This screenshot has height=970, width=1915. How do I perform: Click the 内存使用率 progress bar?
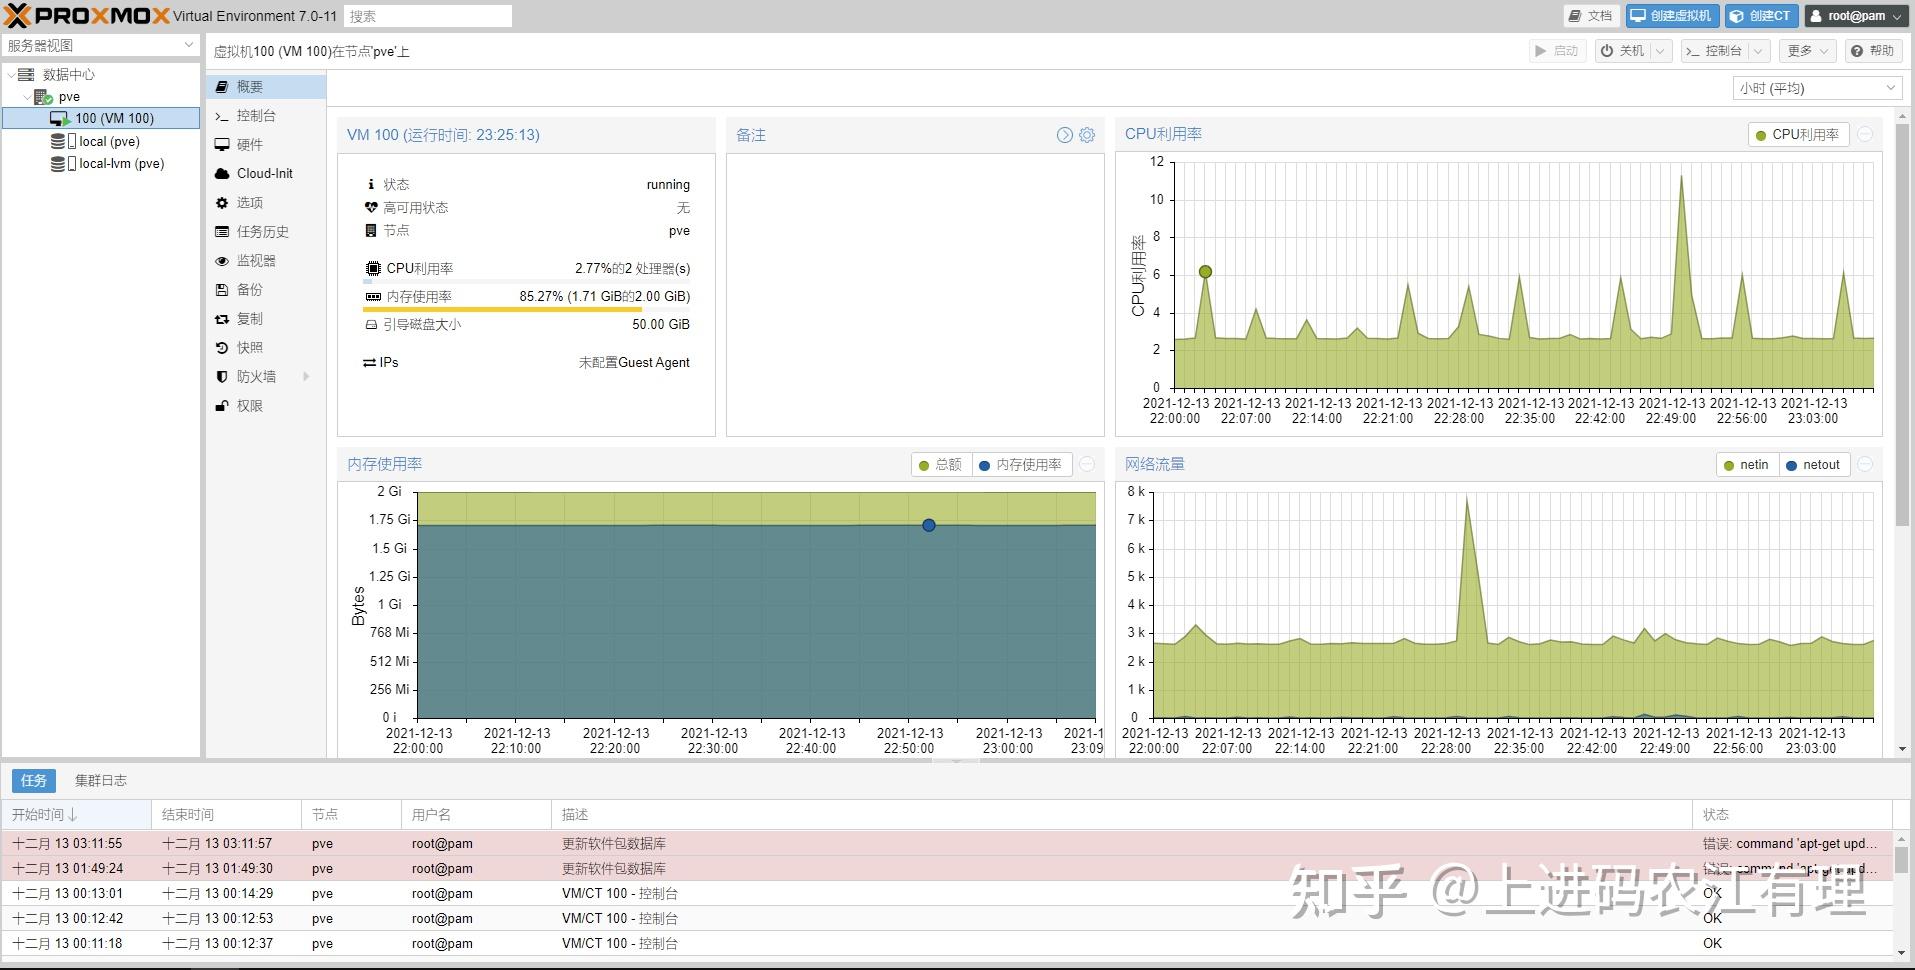[x=502, y=308]
